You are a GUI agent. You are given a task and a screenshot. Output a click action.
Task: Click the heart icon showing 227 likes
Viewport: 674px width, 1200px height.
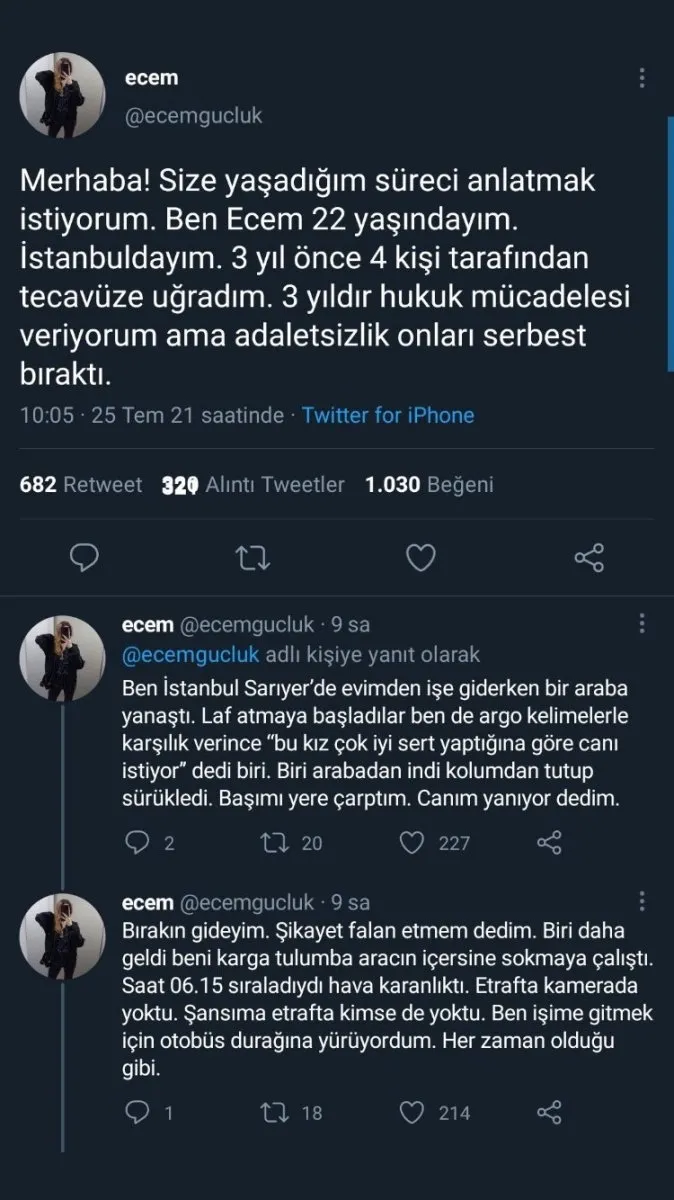click(409, 843)
